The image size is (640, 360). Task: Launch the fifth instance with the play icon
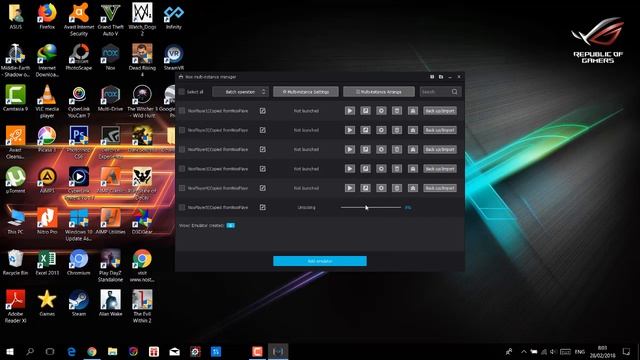tap(350, 188)
